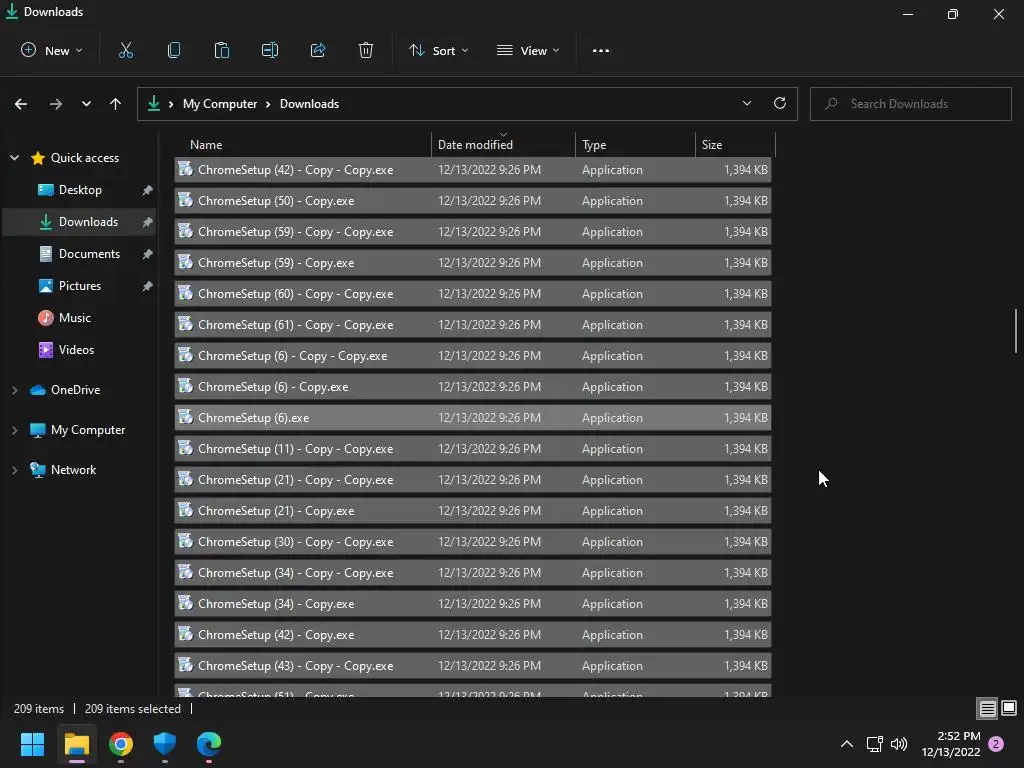Sort by Date modified column header
This screenshot has width=1024, height=768.
pyautogui.click(x=503, y=144)
